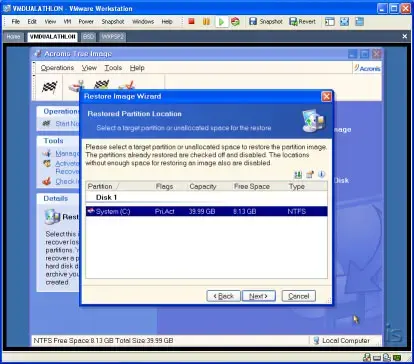Viewport: 414px width, 364px height.
Task: Click the green VMware Power On button
Action: click(221, 22)
